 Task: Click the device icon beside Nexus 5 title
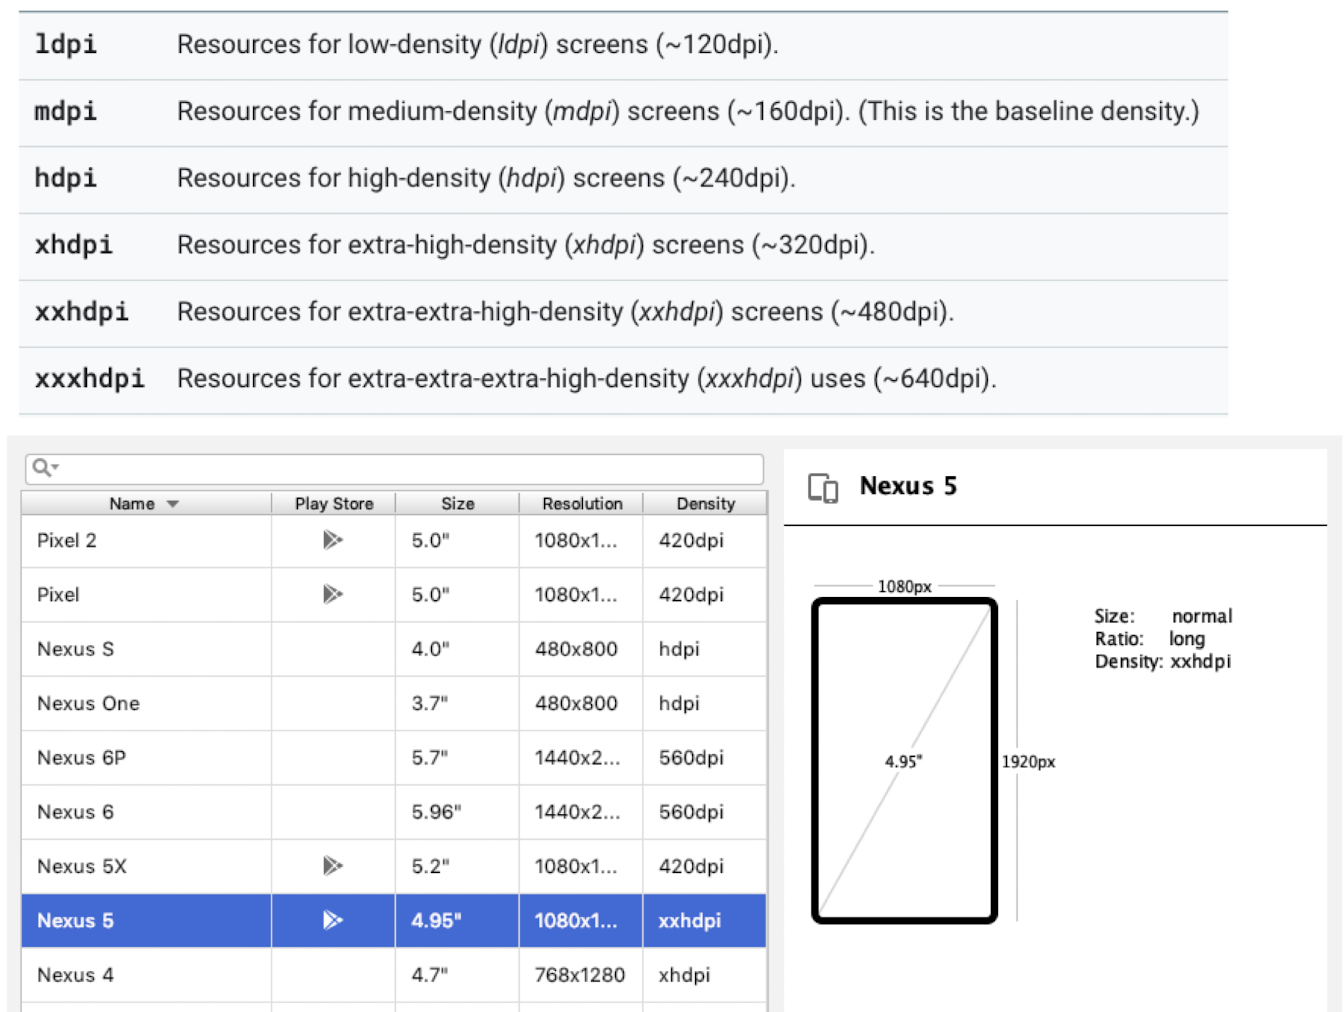click(x=823, y=488)
